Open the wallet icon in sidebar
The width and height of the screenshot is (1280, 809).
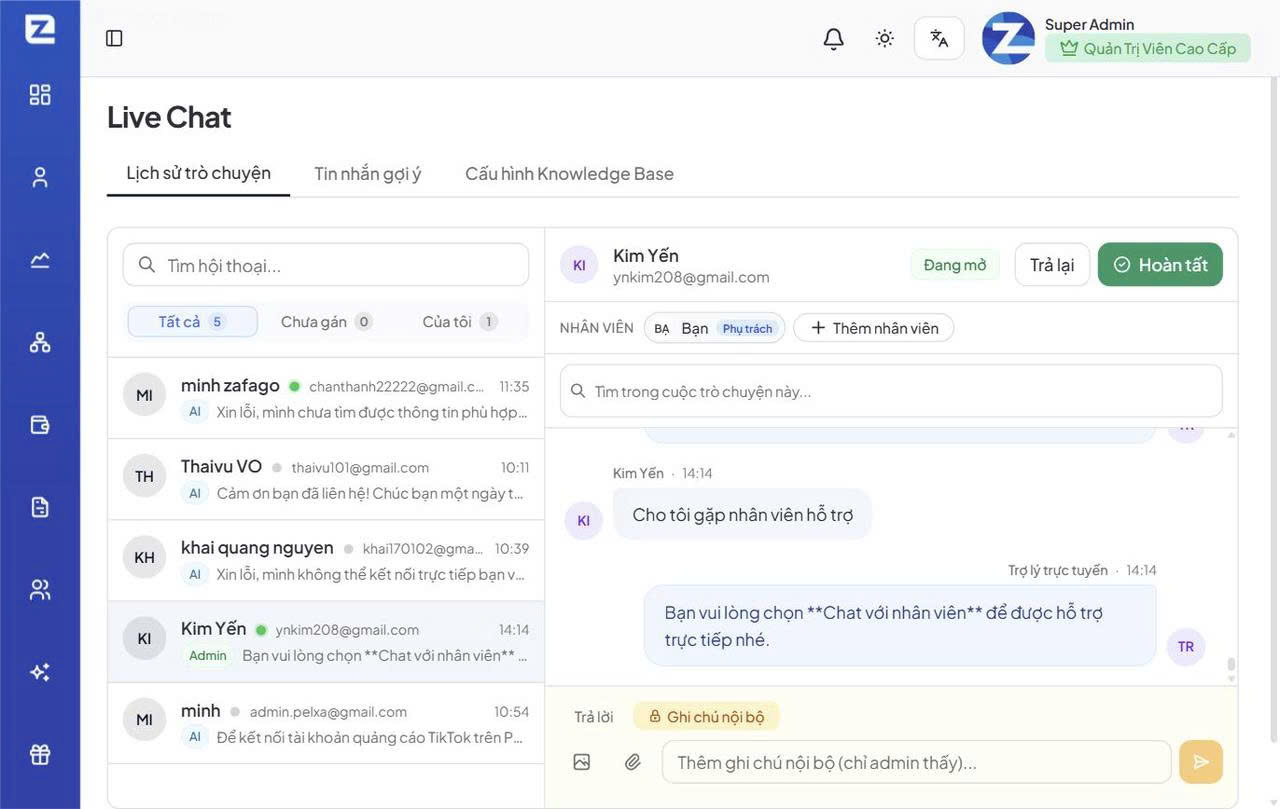(40, 425)
